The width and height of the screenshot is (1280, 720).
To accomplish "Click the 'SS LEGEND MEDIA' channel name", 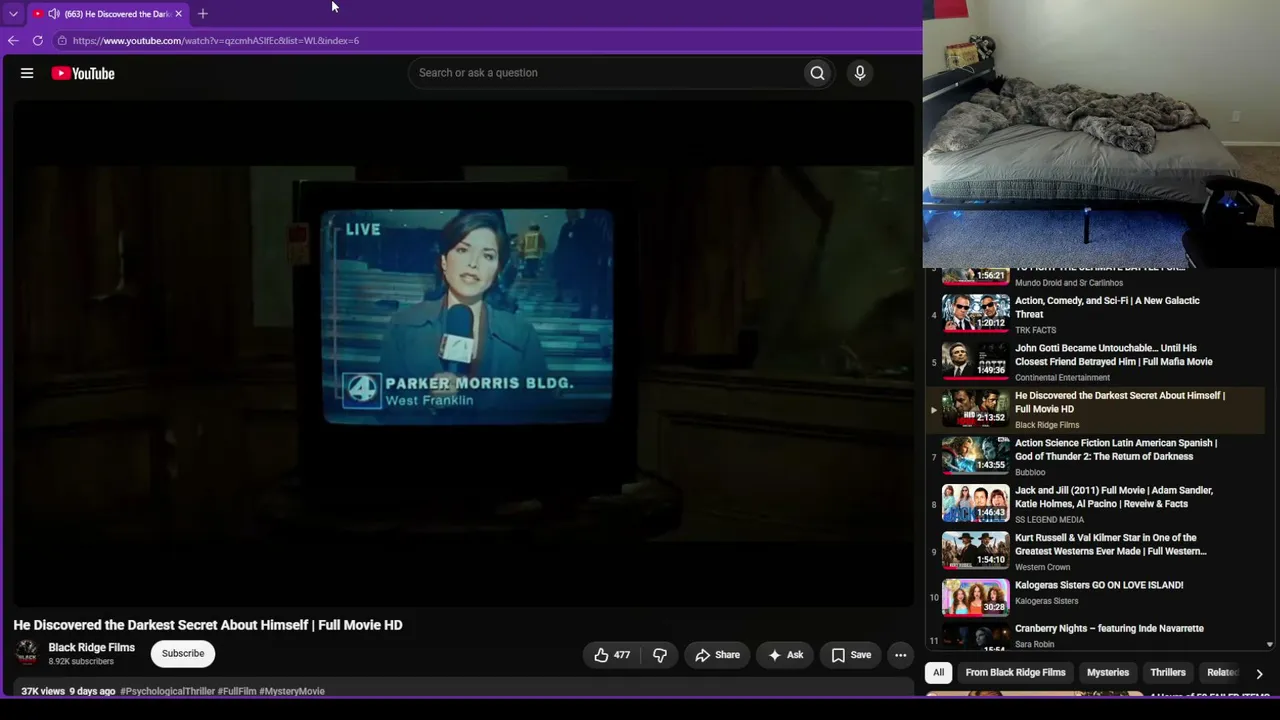I will point(1049,520).
